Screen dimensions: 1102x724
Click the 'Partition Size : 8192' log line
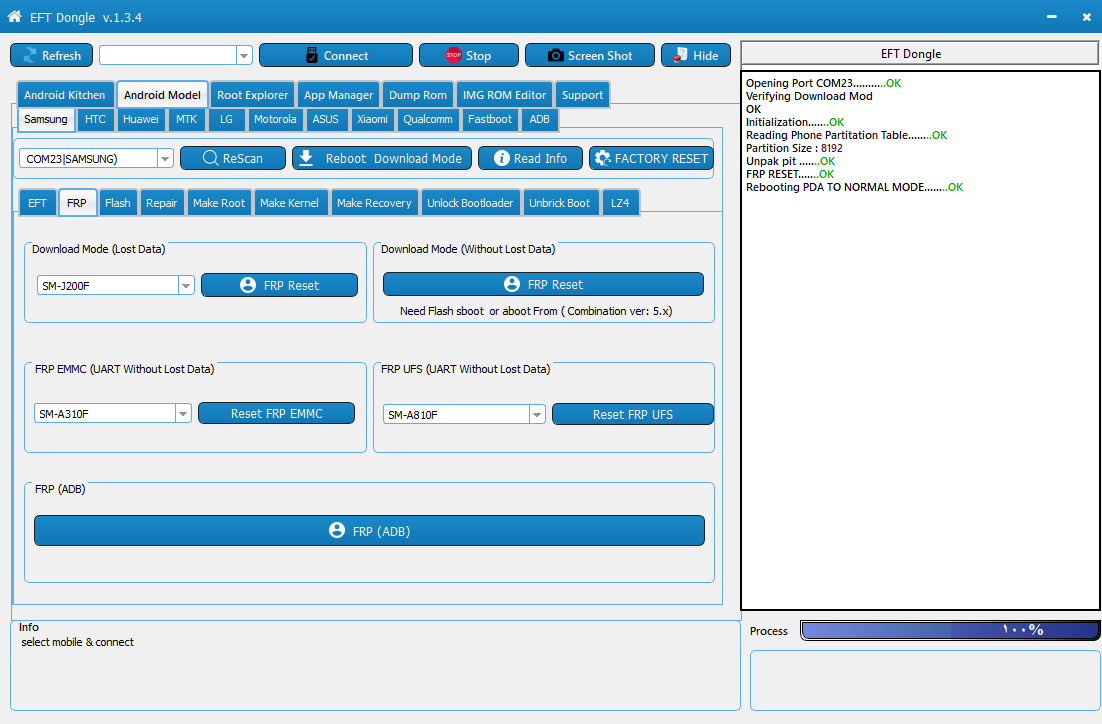tap(794, 148)
